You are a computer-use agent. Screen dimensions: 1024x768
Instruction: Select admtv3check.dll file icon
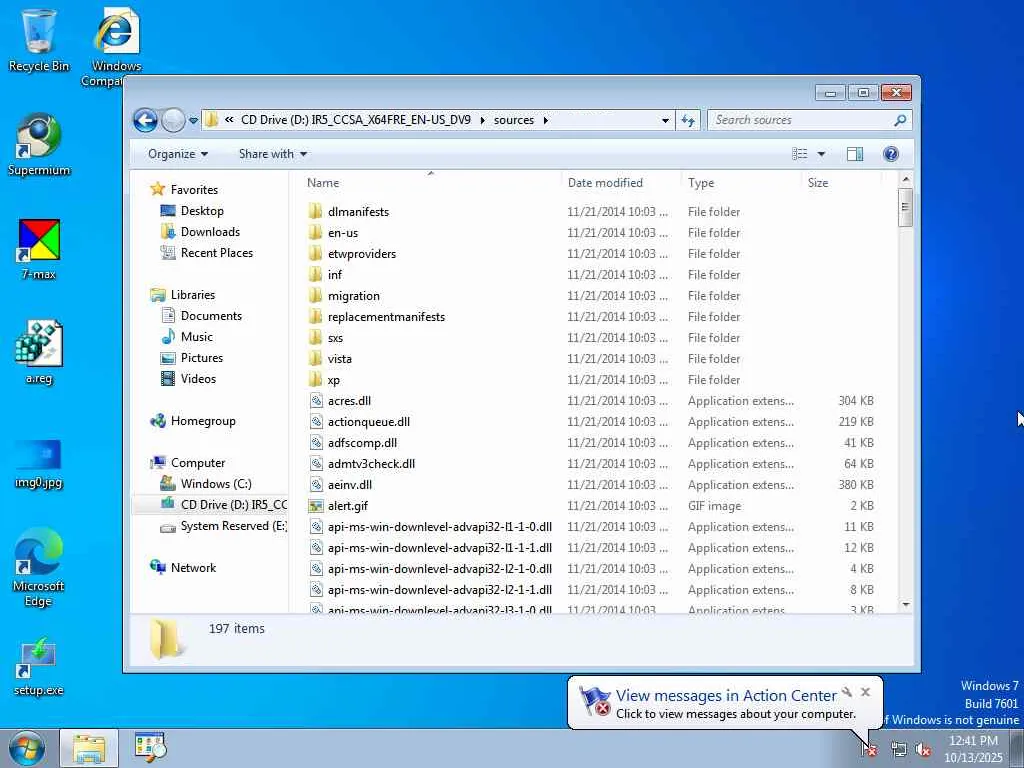316,464
